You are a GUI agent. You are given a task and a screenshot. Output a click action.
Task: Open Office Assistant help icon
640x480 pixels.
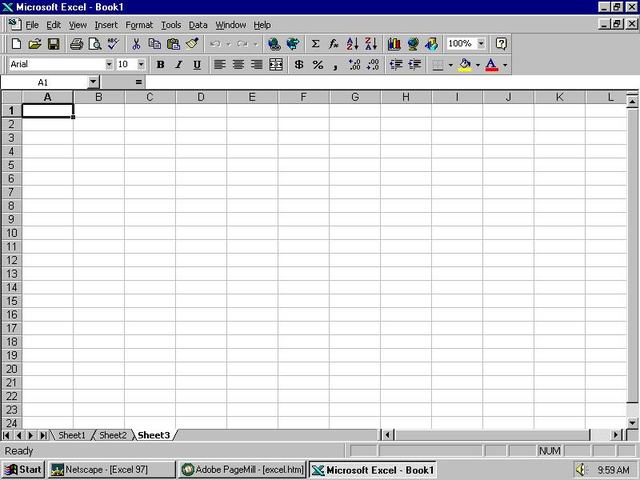click(501, 44)
